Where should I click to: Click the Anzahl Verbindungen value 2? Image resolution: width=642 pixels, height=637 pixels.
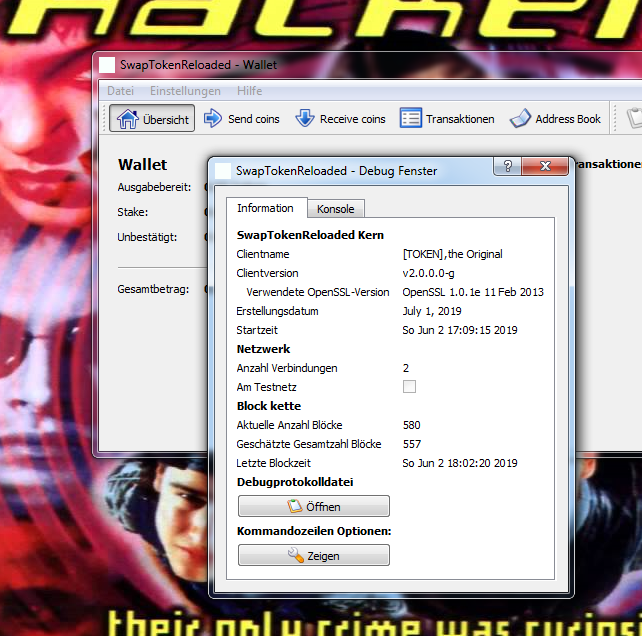tap(406, 368)
